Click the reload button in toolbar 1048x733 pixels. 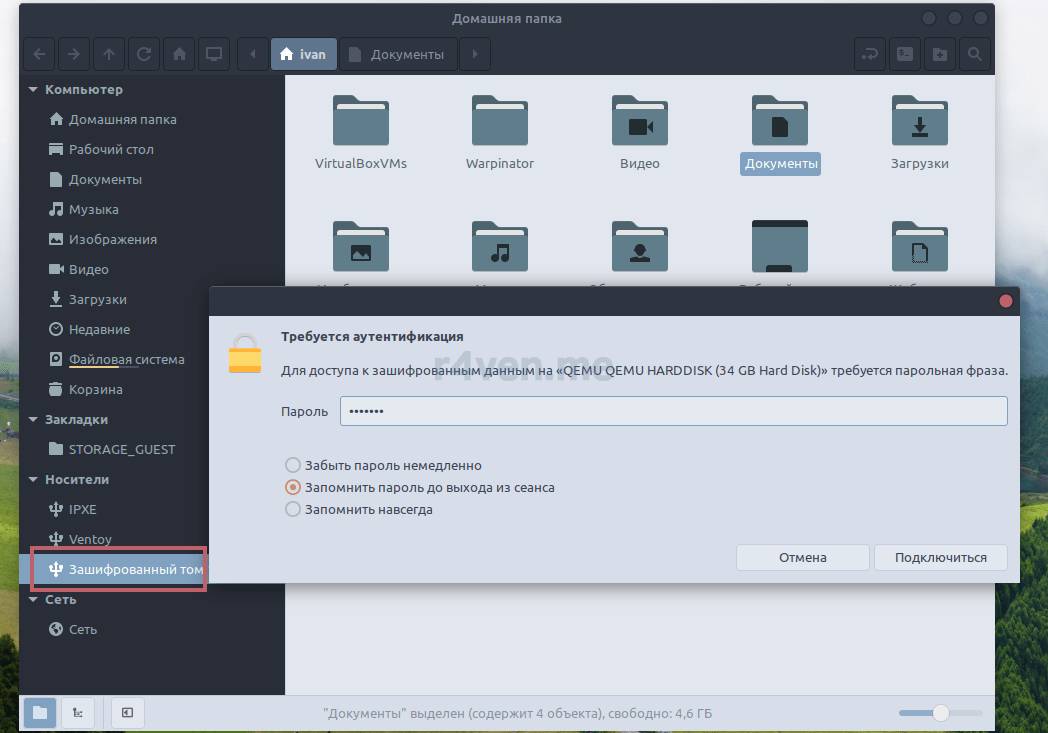144,54
